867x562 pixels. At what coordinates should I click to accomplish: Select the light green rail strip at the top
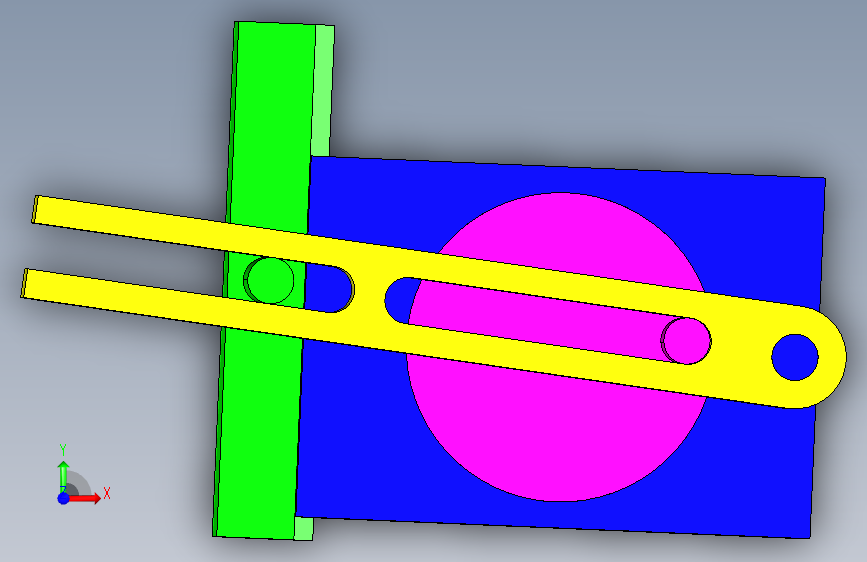[x=323, y=91]
